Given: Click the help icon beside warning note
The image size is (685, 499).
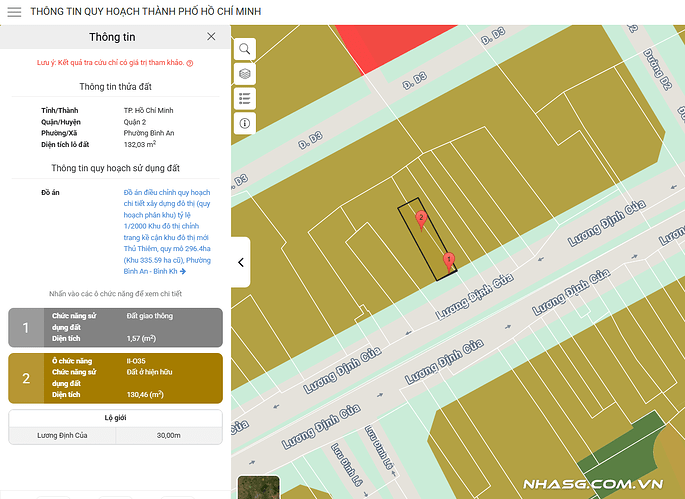Looking at the screenshot, I should tap(190, 63).
